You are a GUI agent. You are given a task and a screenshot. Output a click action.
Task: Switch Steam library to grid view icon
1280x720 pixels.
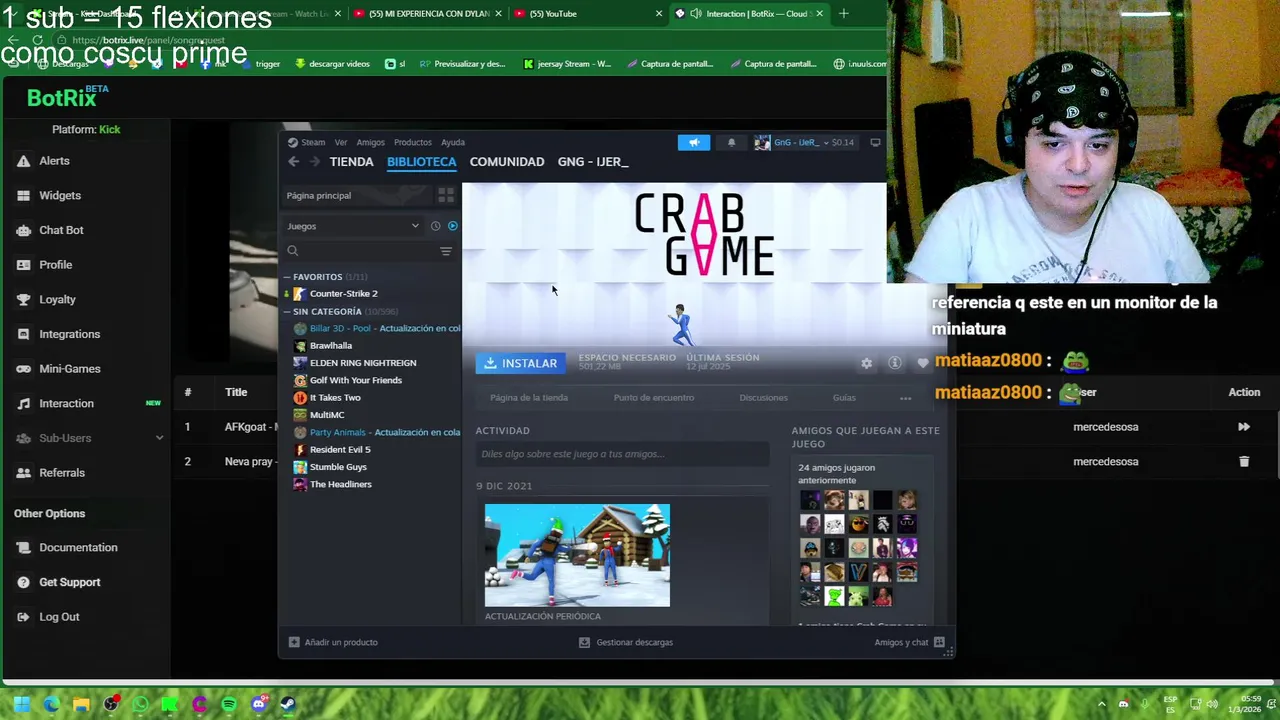tap(446, 195)
